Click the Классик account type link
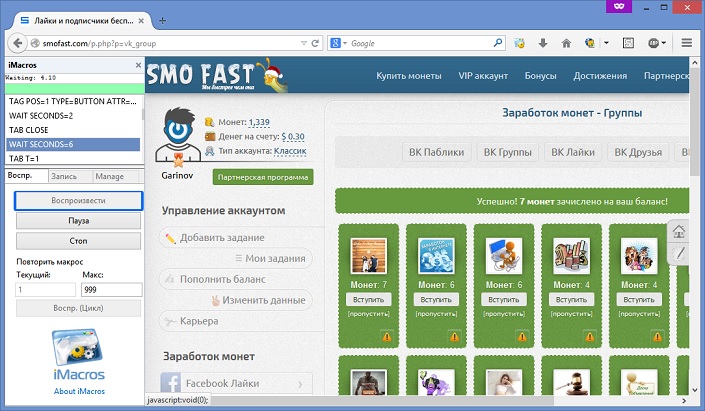The width and height of the screenshot is (705, 411). [290, 151]
